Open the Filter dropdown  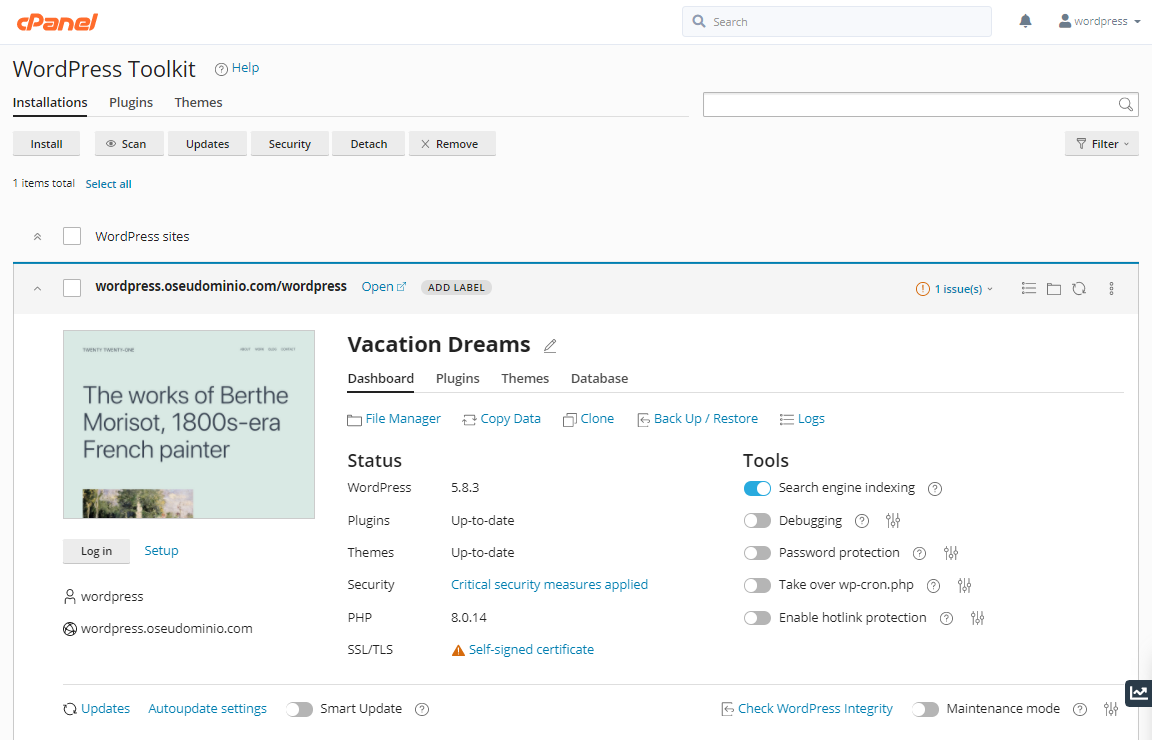pos(1101,144)
